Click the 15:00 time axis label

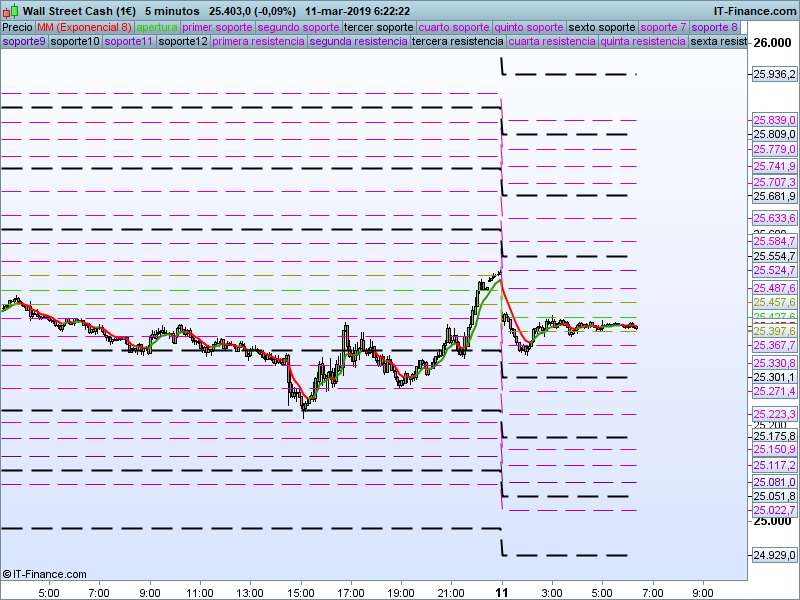301,593
